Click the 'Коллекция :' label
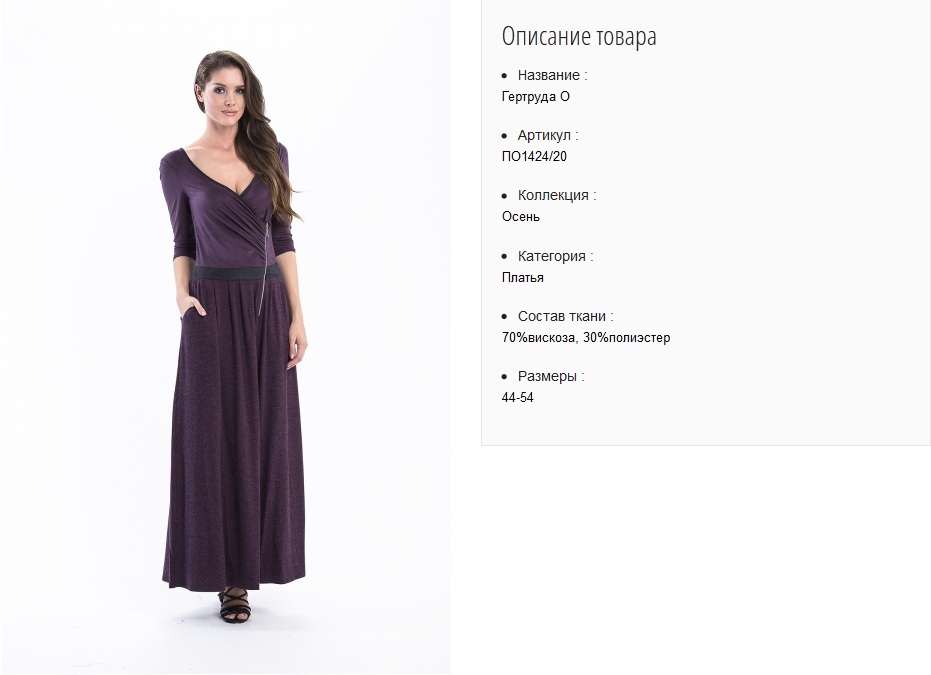The height and width of the screenshot is (675, 931). click(x=557, y=195)
